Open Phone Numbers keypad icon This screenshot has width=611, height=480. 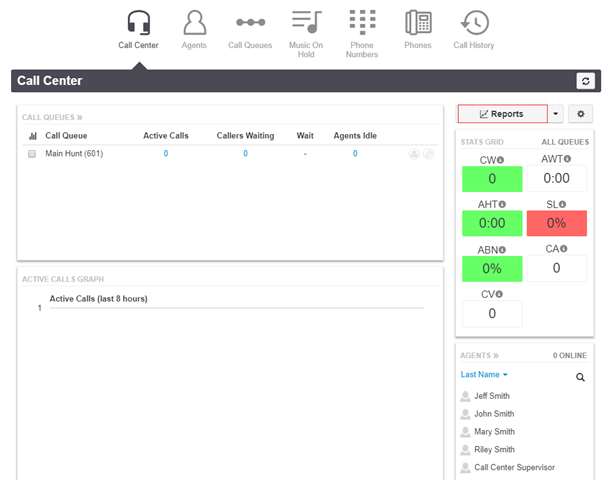pos(362,22)
